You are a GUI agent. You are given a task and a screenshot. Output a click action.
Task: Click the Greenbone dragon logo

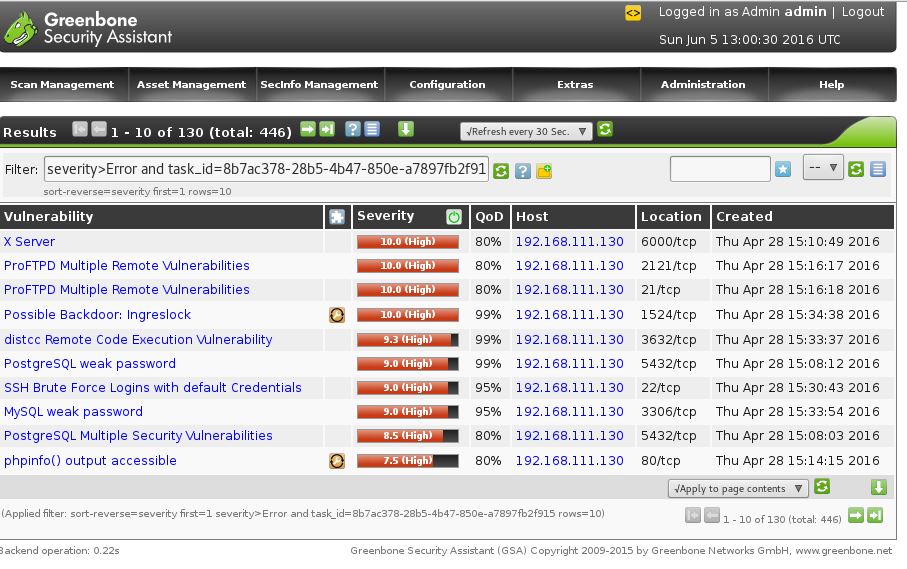pyautogui.click(x=20, y=29)
